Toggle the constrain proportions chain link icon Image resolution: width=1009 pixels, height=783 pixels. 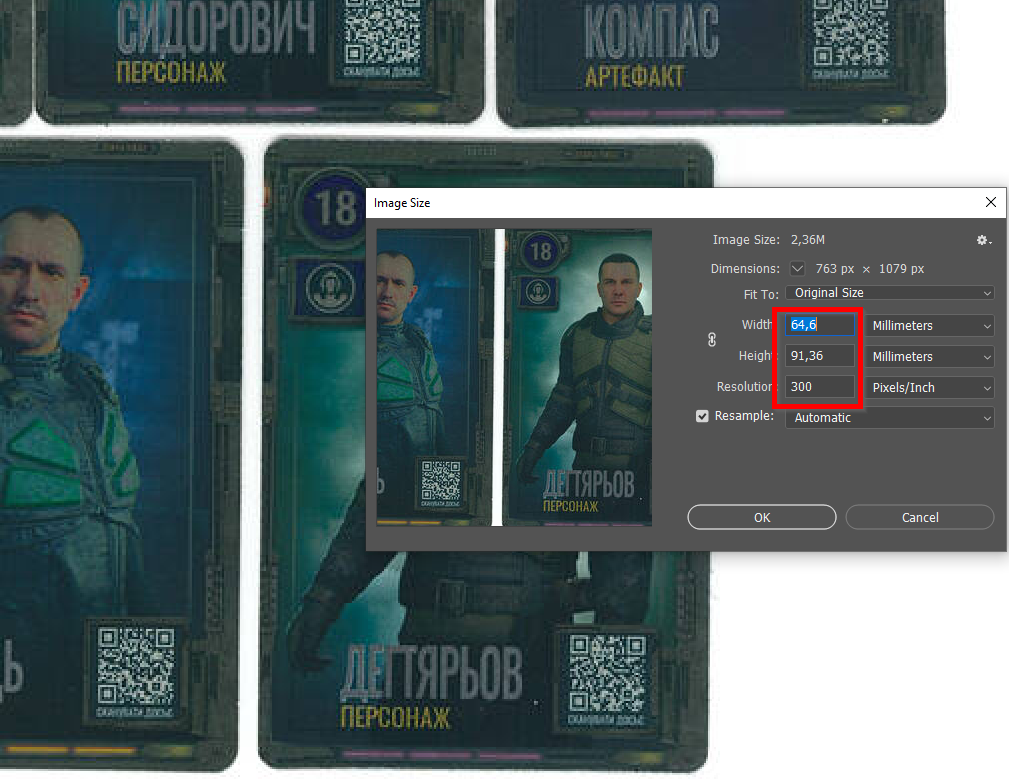pos(712,340)
